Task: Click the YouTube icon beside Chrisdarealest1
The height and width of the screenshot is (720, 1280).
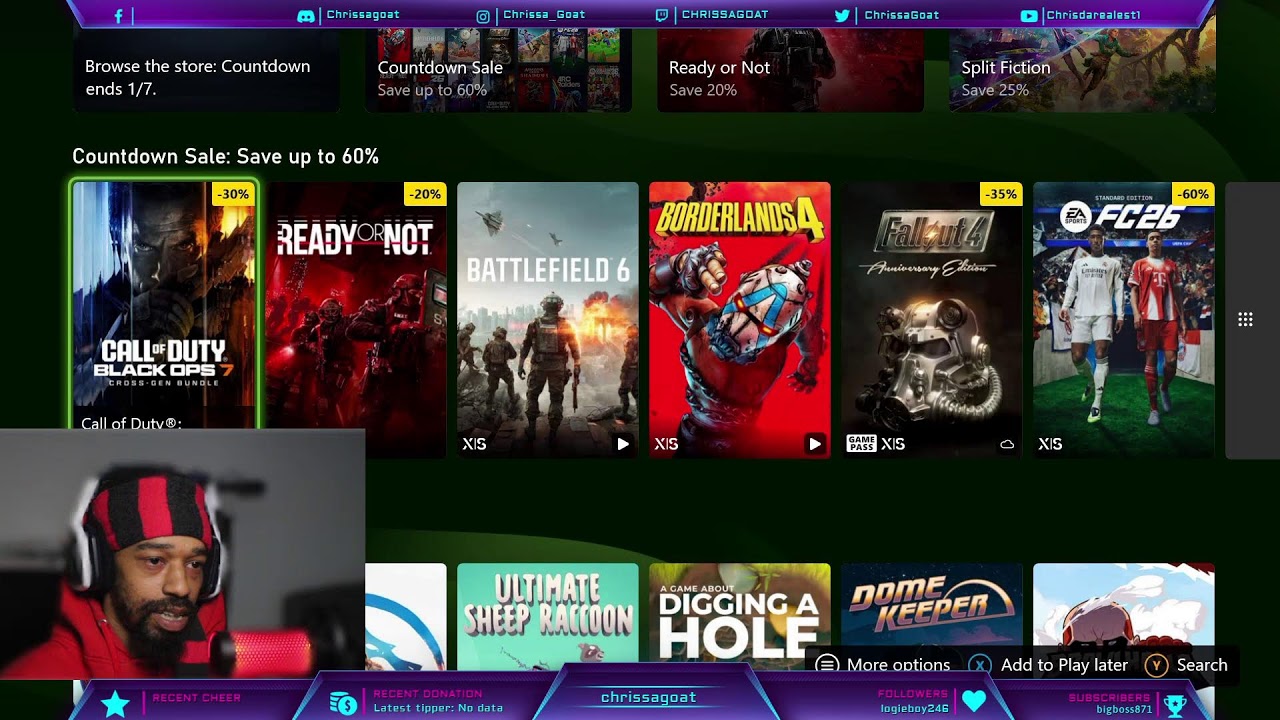Action: pos(1029,15)
